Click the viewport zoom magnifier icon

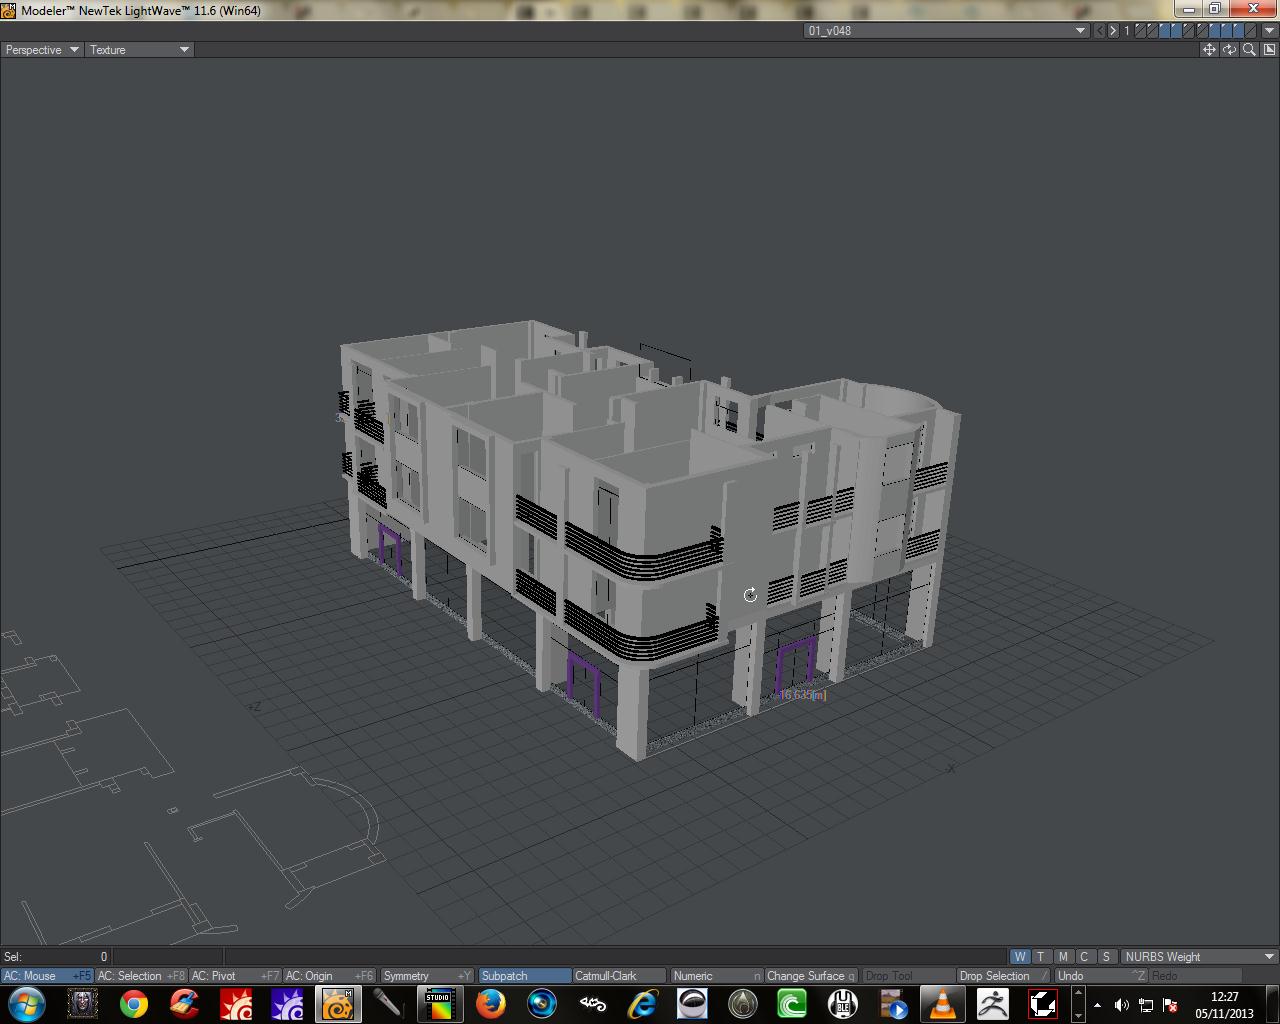point(1249,50)
